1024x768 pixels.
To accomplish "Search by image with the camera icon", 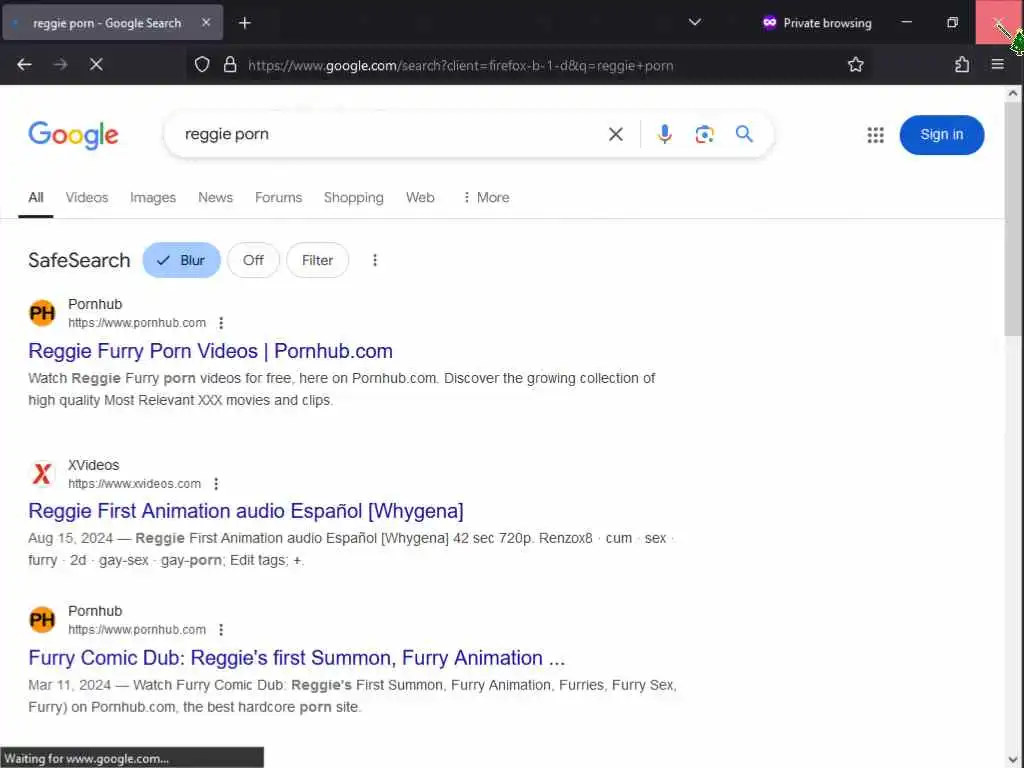I will pos(704,135).
